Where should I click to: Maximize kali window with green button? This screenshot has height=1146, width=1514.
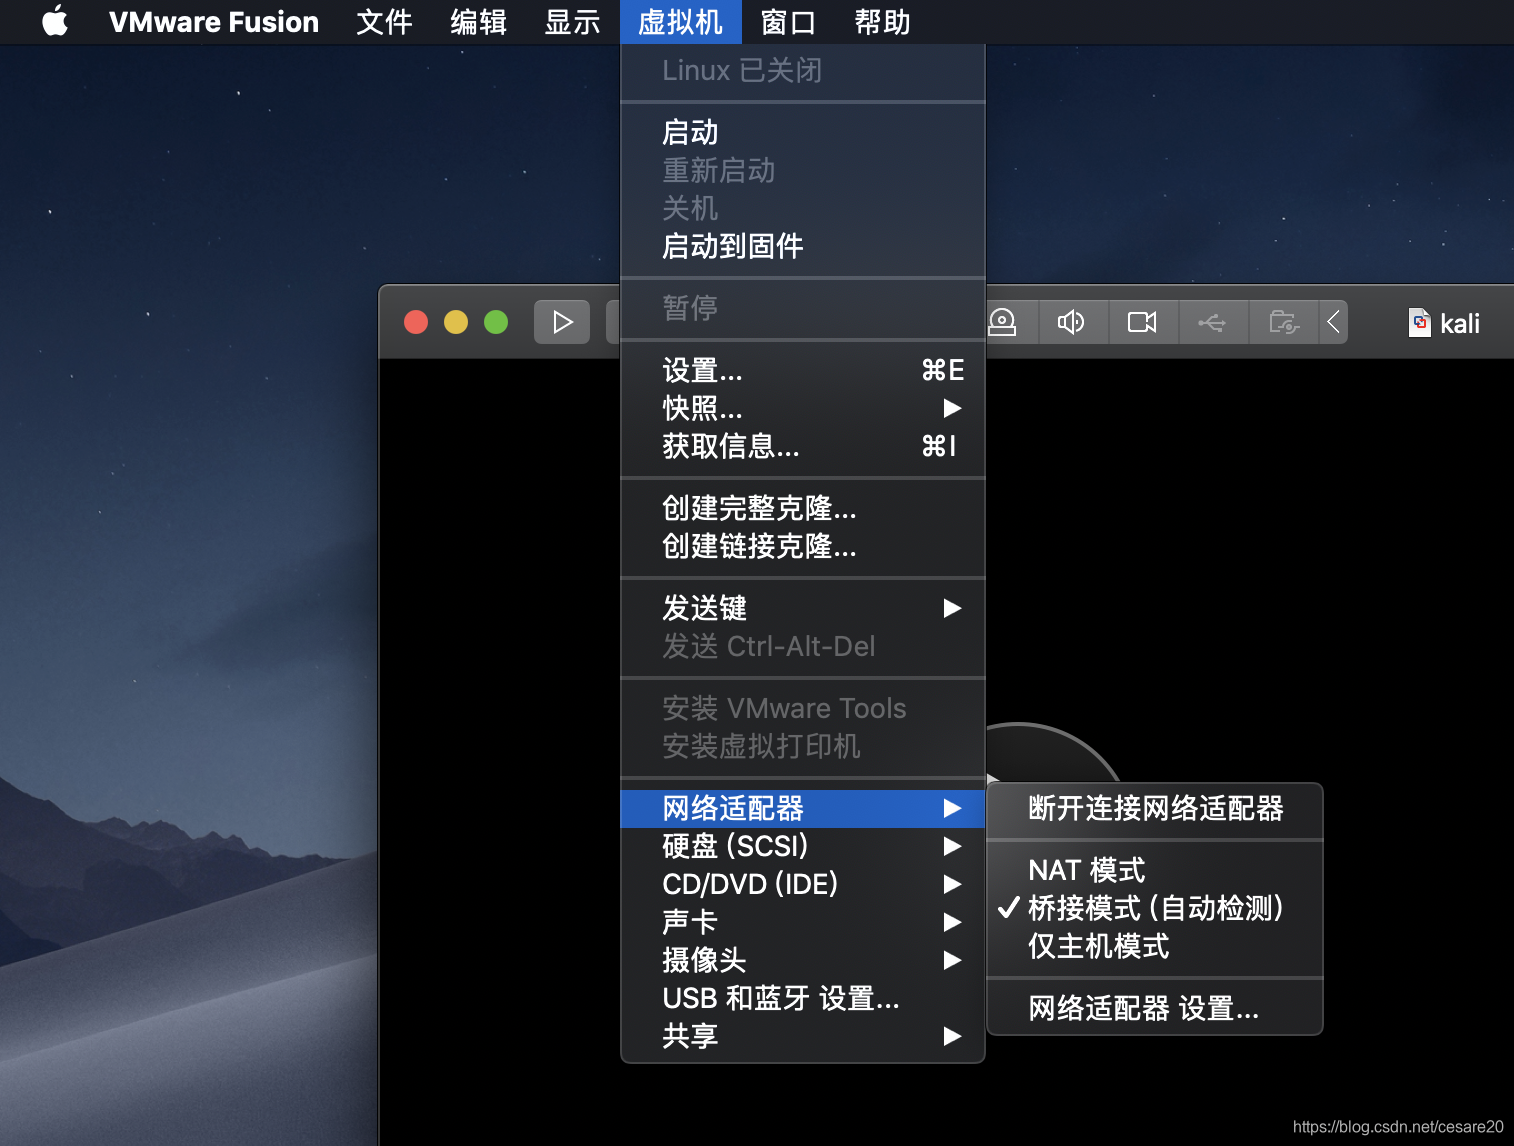click(x=496, y=322)
